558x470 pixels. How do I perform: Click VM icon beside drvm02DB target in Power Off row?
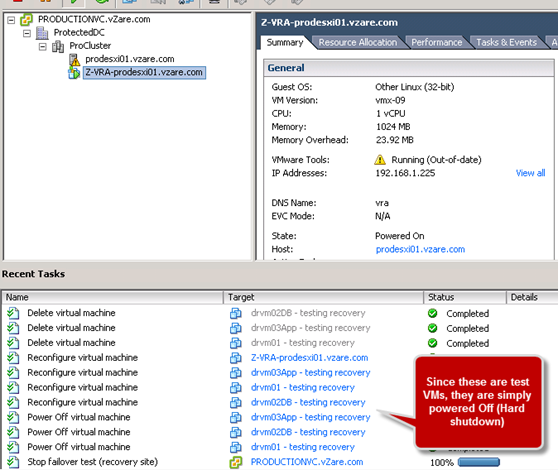point(236,432)
